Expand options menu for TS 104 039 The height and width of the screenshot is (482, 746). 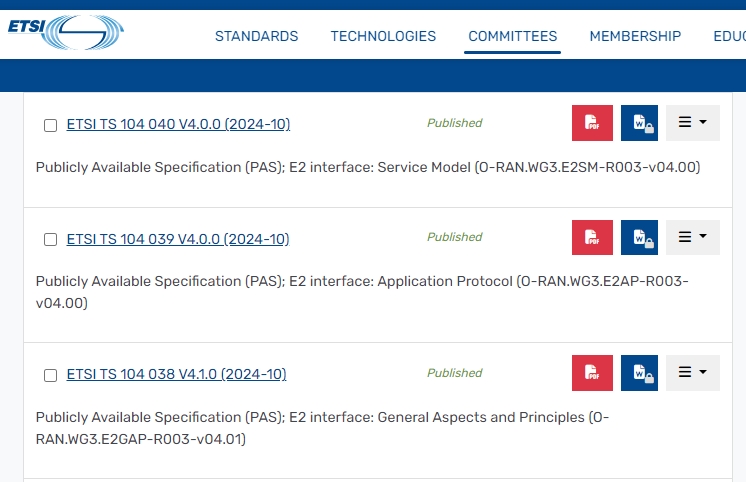[692, 238]
